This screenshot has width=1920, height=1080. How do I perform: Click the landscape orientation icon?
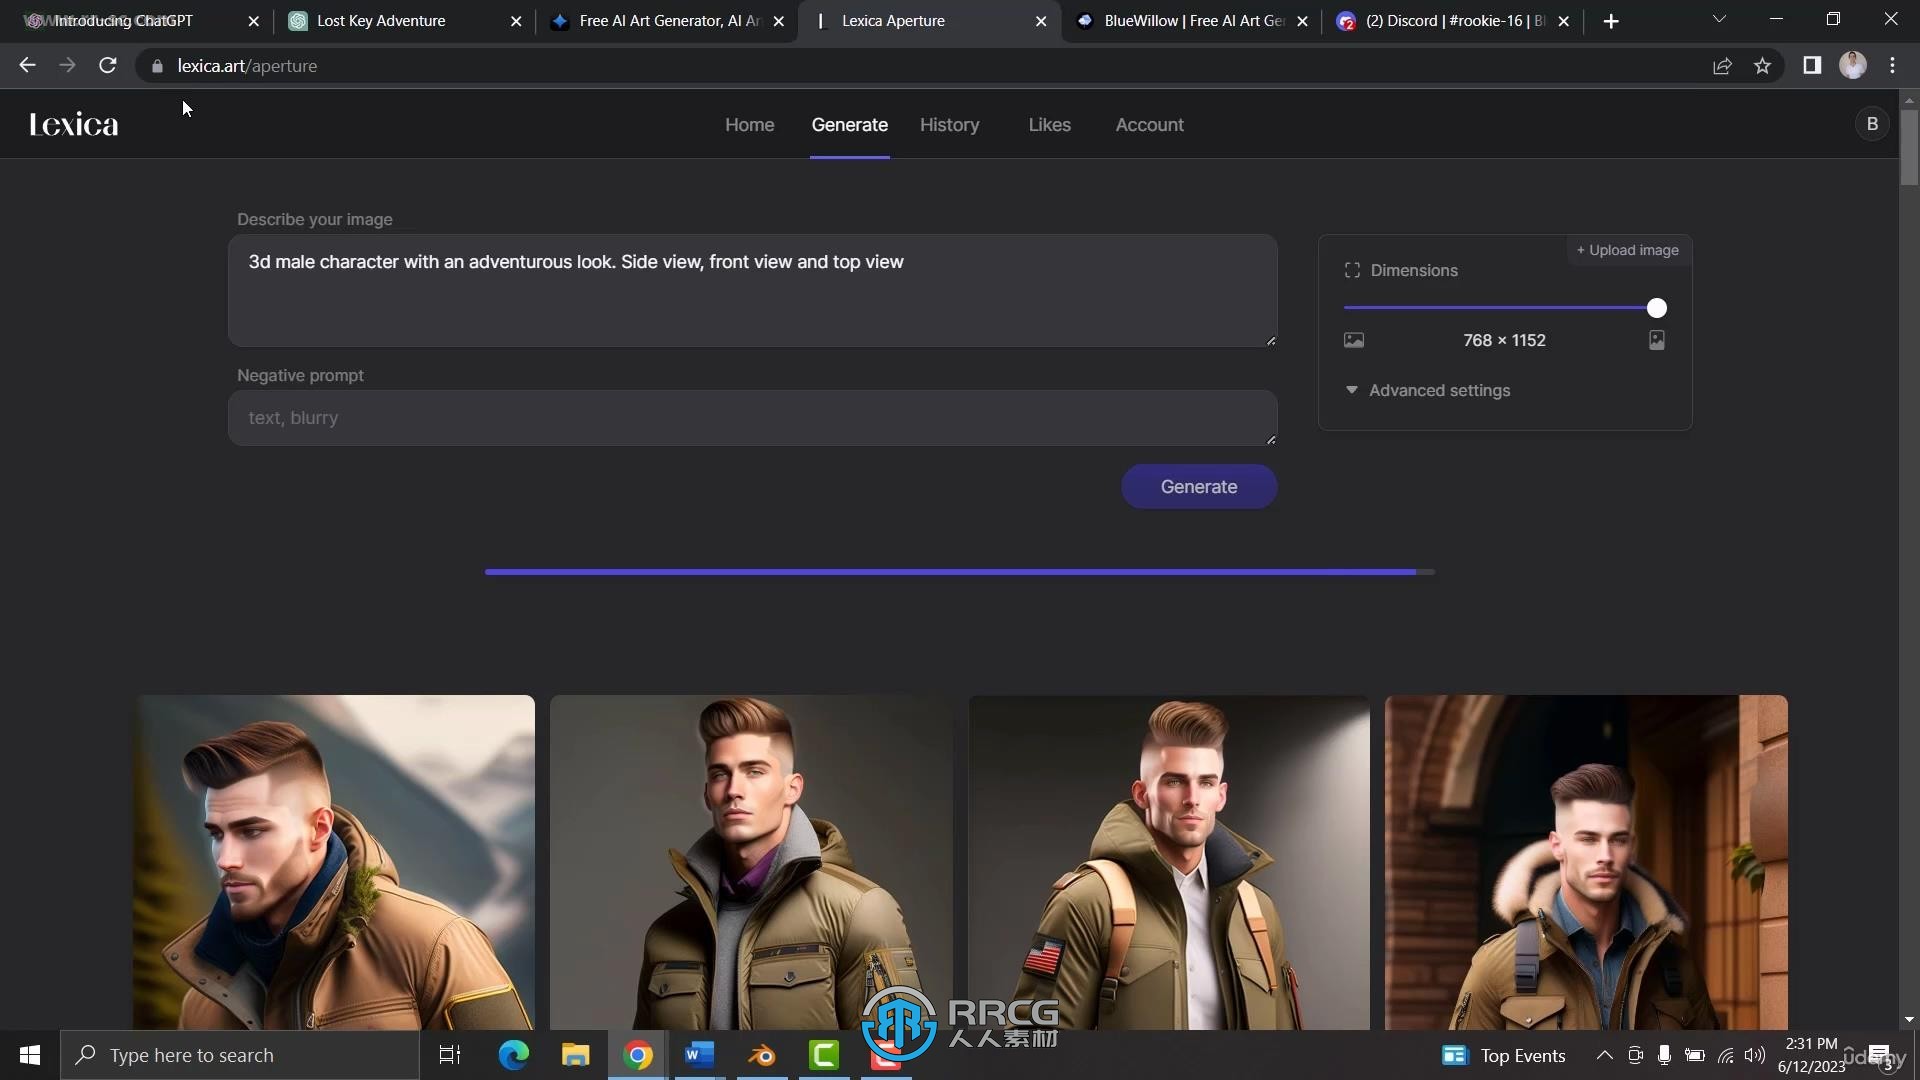tap(1352, 340)
